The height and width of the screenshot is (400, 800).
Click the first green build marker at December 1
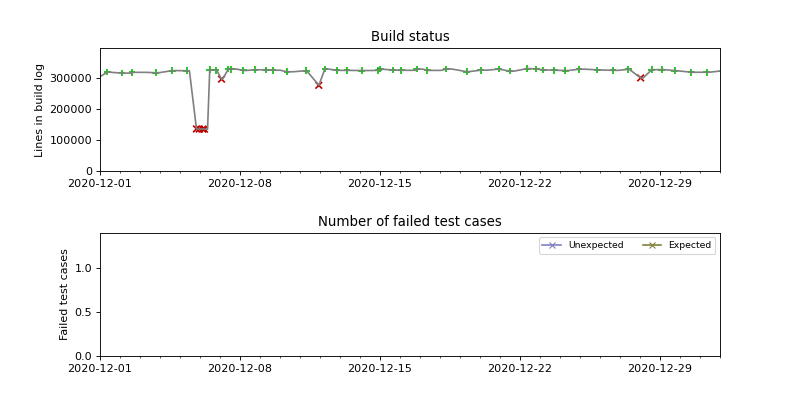click(106, 72)
